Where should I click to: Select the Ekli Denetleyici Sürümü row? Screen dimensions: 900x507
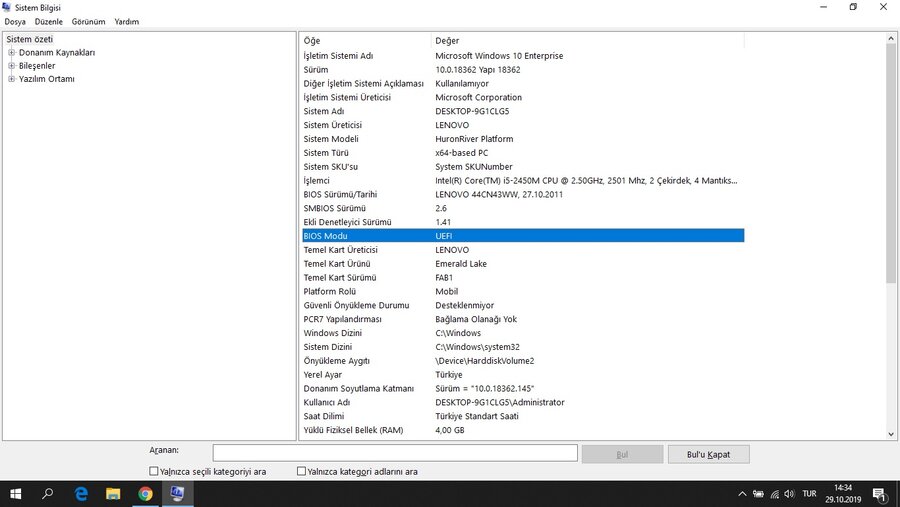point(523,222)
